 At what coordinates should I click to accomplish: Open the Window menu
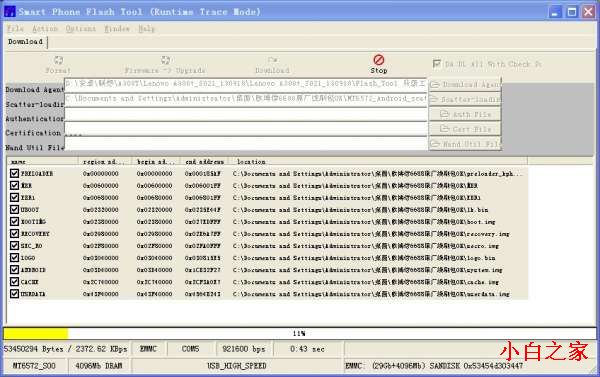[x=117, y=28]
